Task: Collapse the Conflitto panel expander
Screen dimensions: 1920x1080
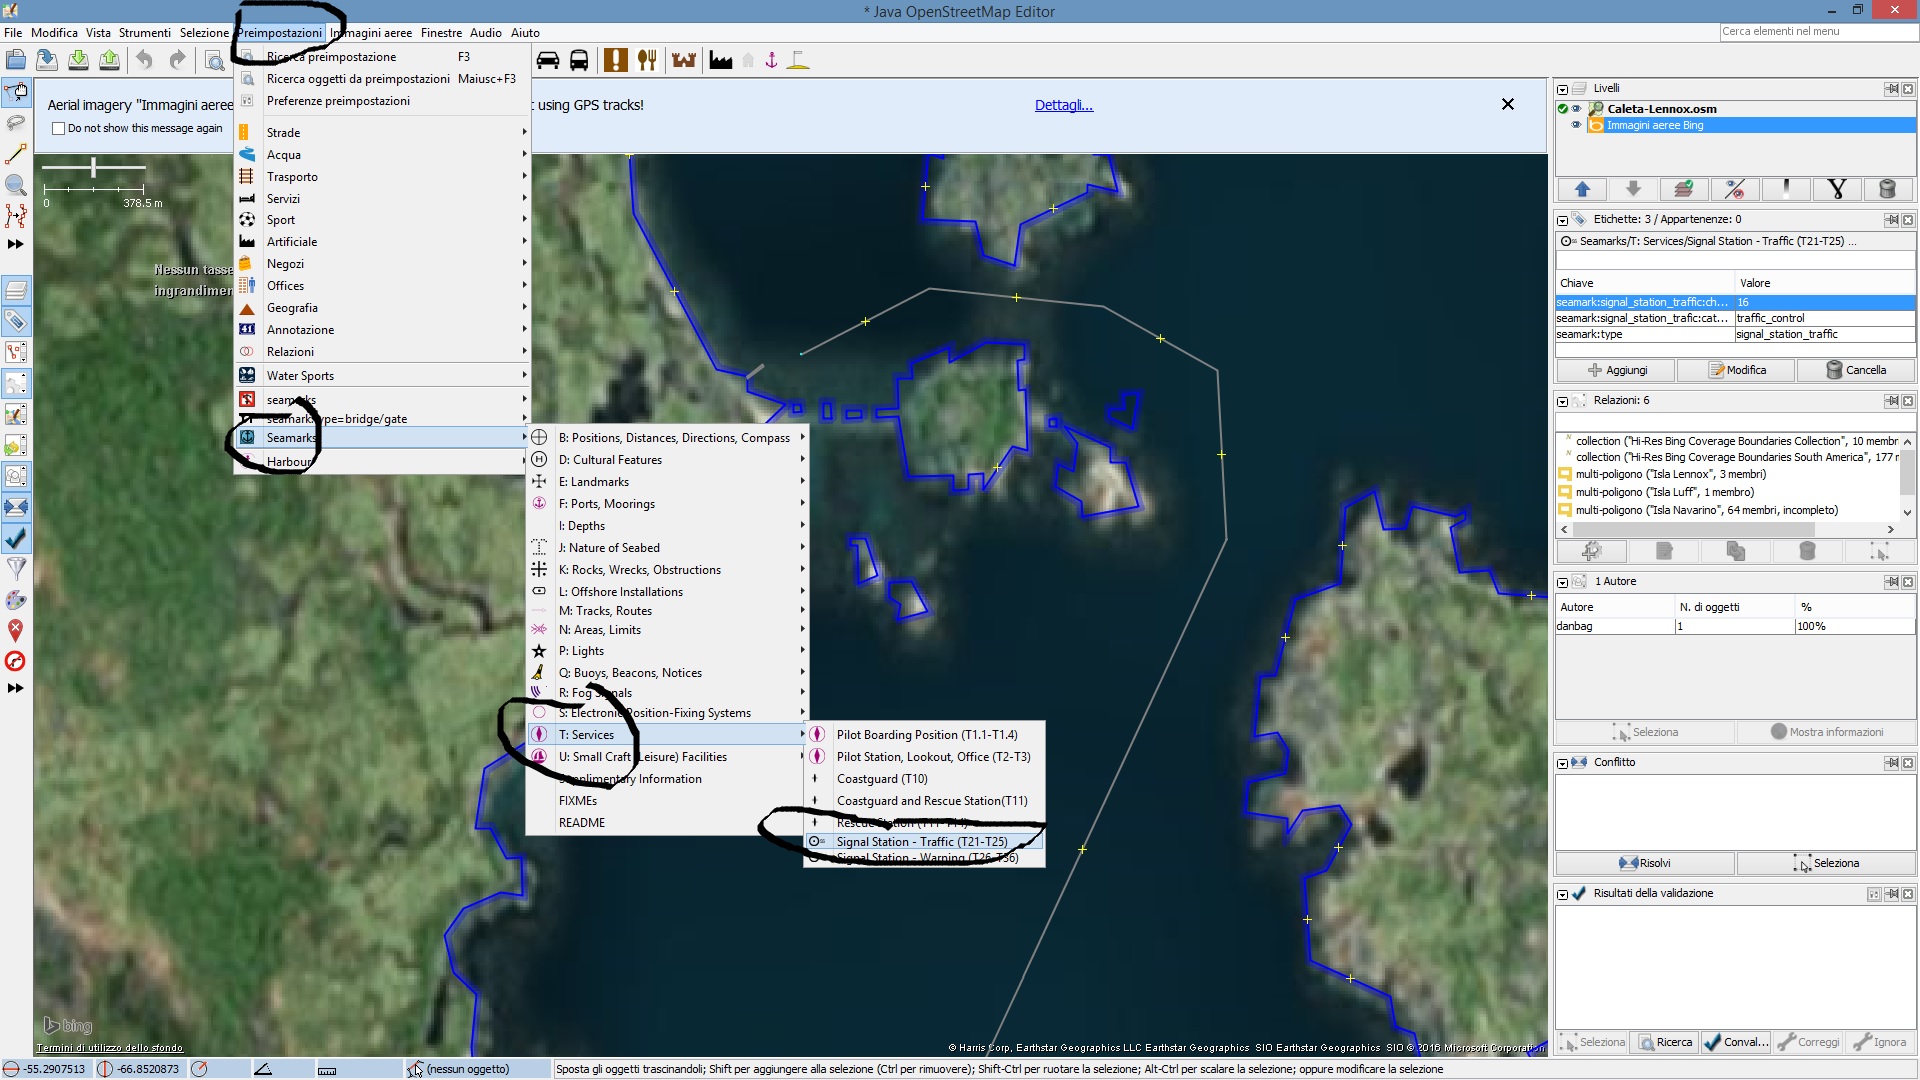Action: [1562, 763]
